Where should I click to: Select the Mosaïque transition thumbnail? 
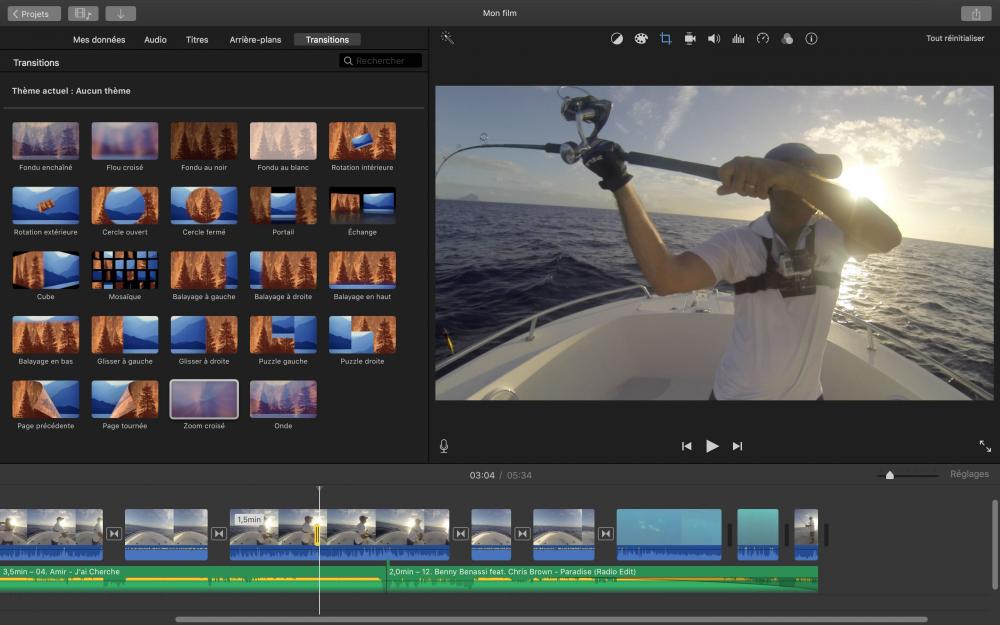click(x=125, y=270)
